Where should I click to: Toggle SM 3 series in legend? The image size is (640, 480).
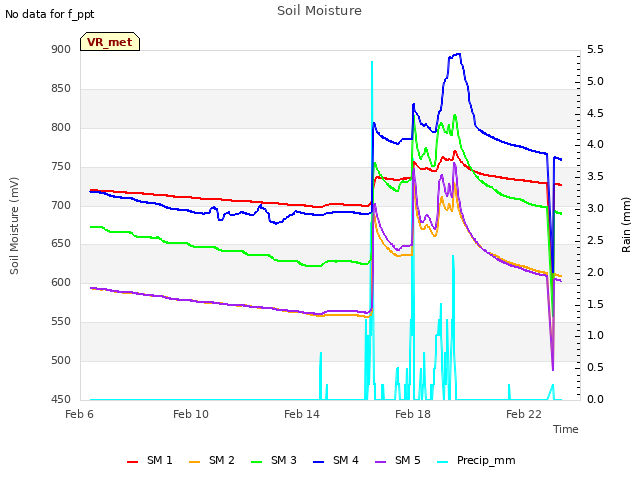(x=274, y=460)
